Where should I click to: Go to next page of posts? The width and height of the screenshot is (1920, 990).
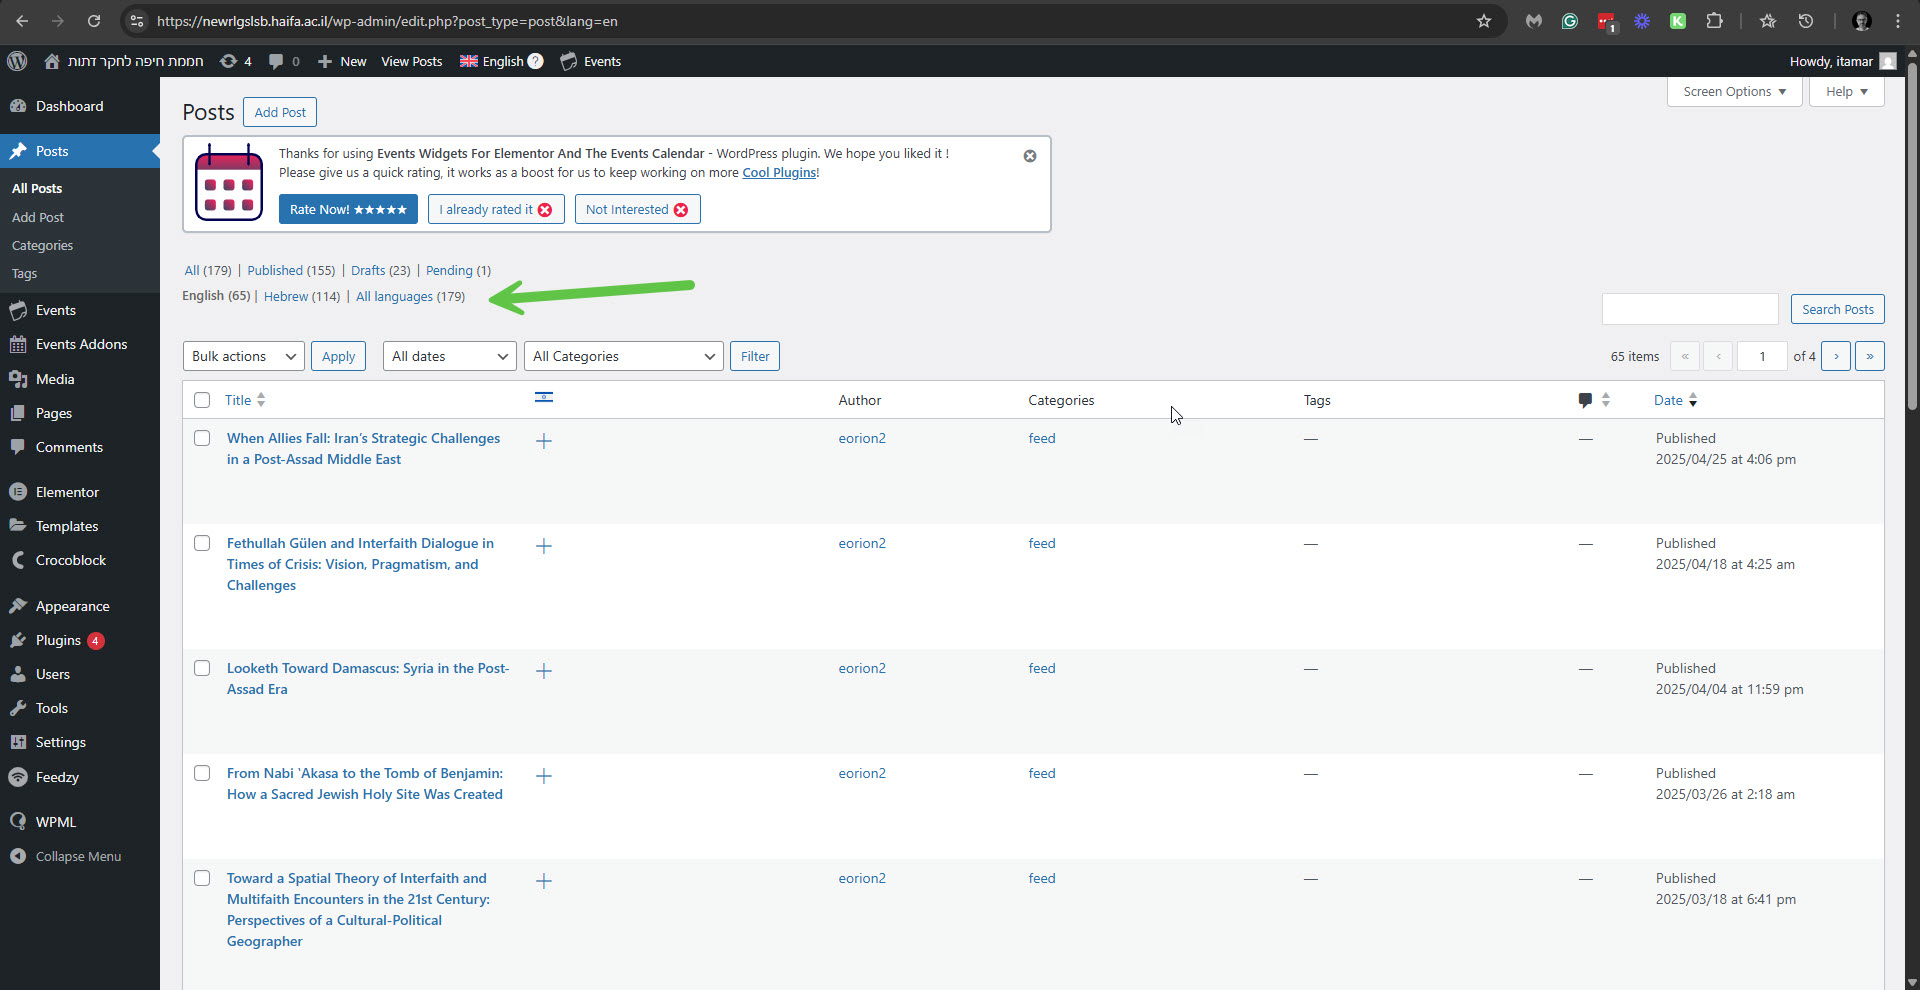coord(1836,356)
